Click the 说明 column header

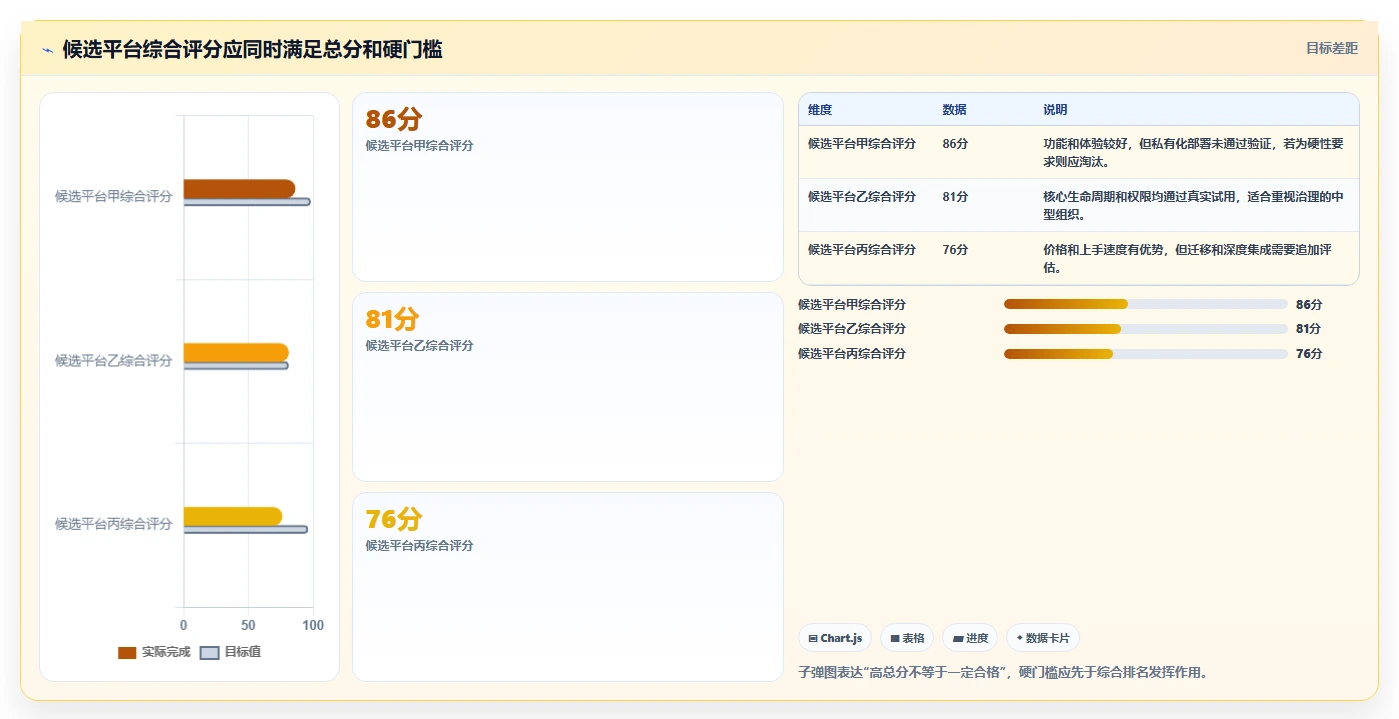(x=1055, y=110)
